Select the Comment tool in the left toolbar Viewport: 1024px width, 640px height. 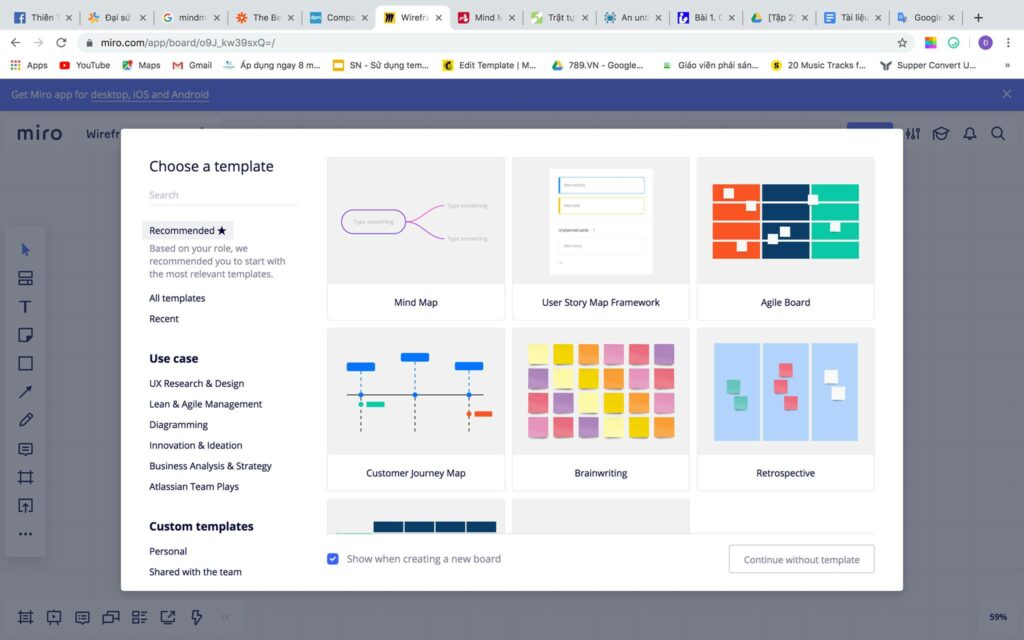[x=25, y=449]
